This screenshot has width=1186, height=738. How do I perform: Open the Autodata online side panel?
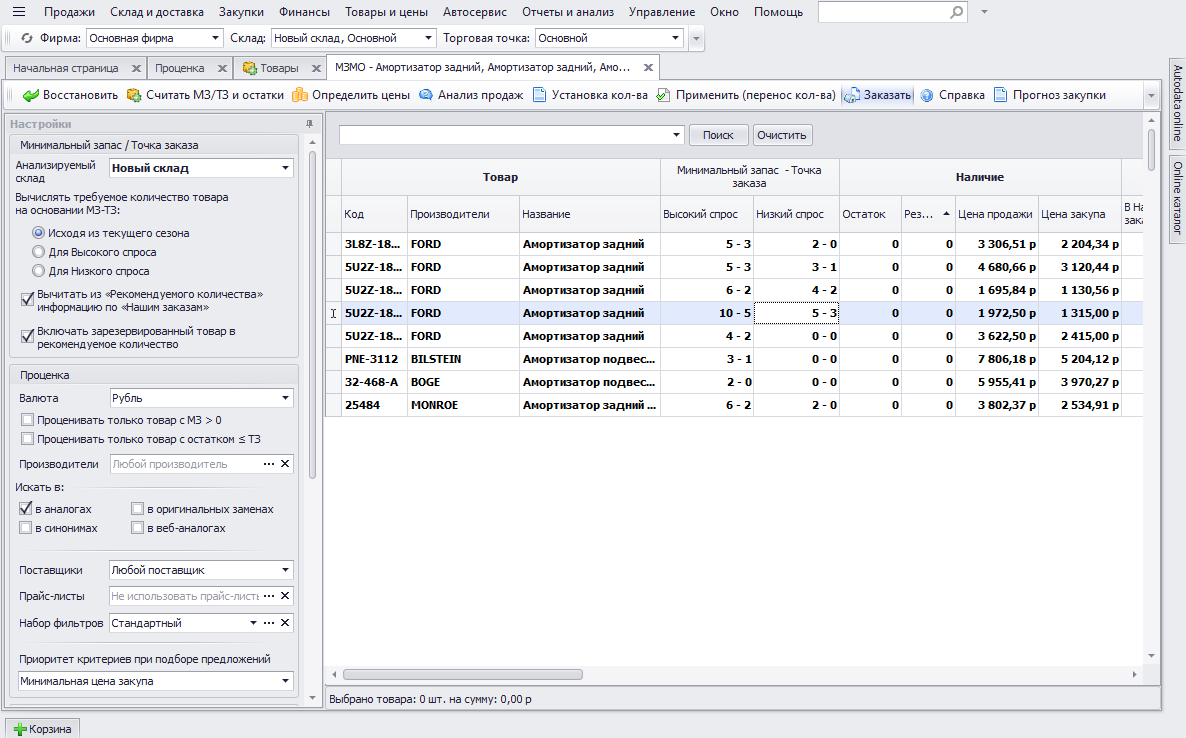click(x=1178, y=103)
